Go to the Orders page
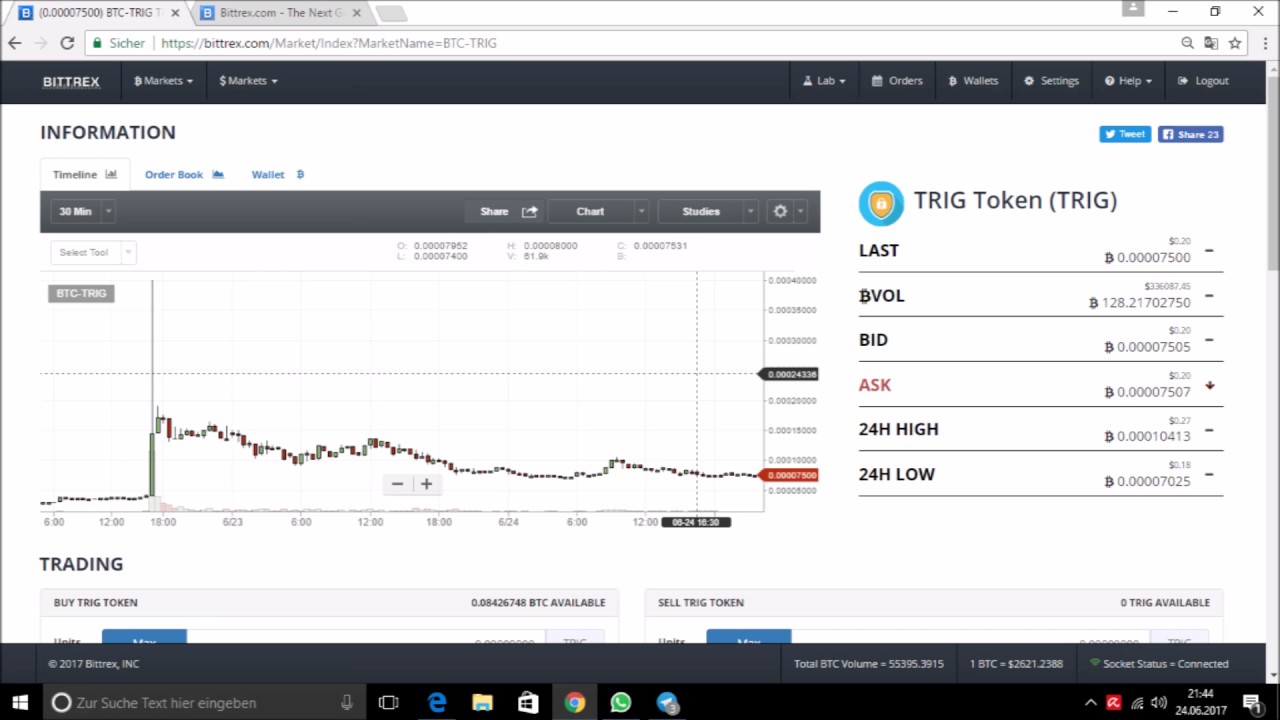This screenshot has width=1280, height=720. 897,81
